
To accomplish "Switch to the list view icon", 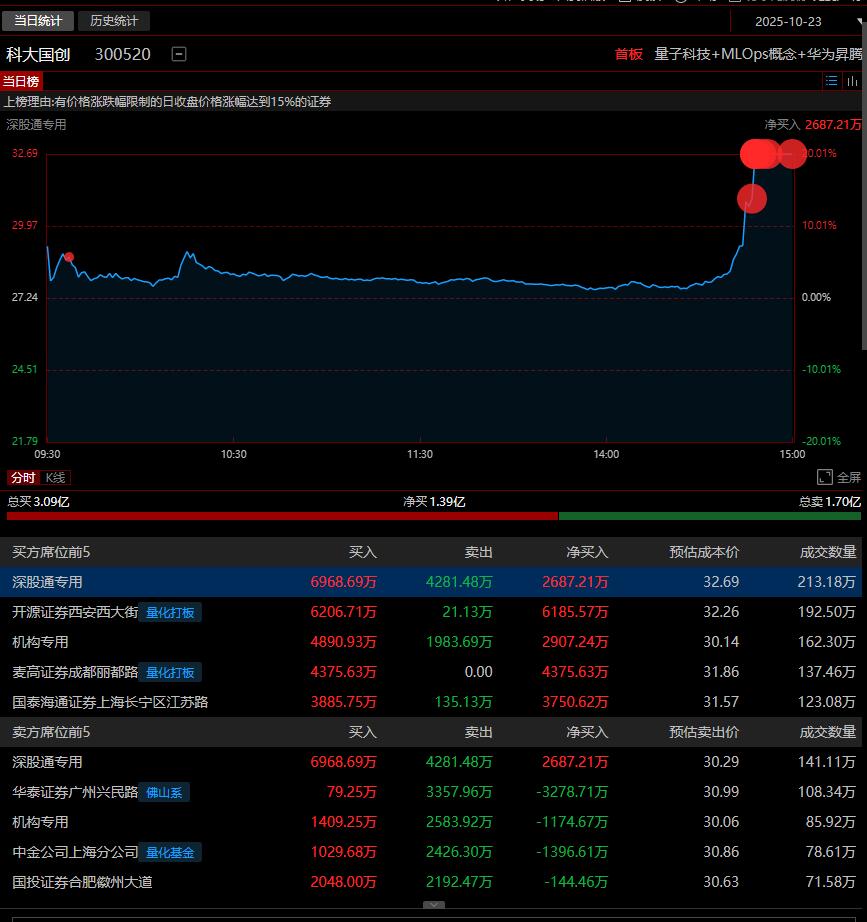I will [x=831, y=81].
